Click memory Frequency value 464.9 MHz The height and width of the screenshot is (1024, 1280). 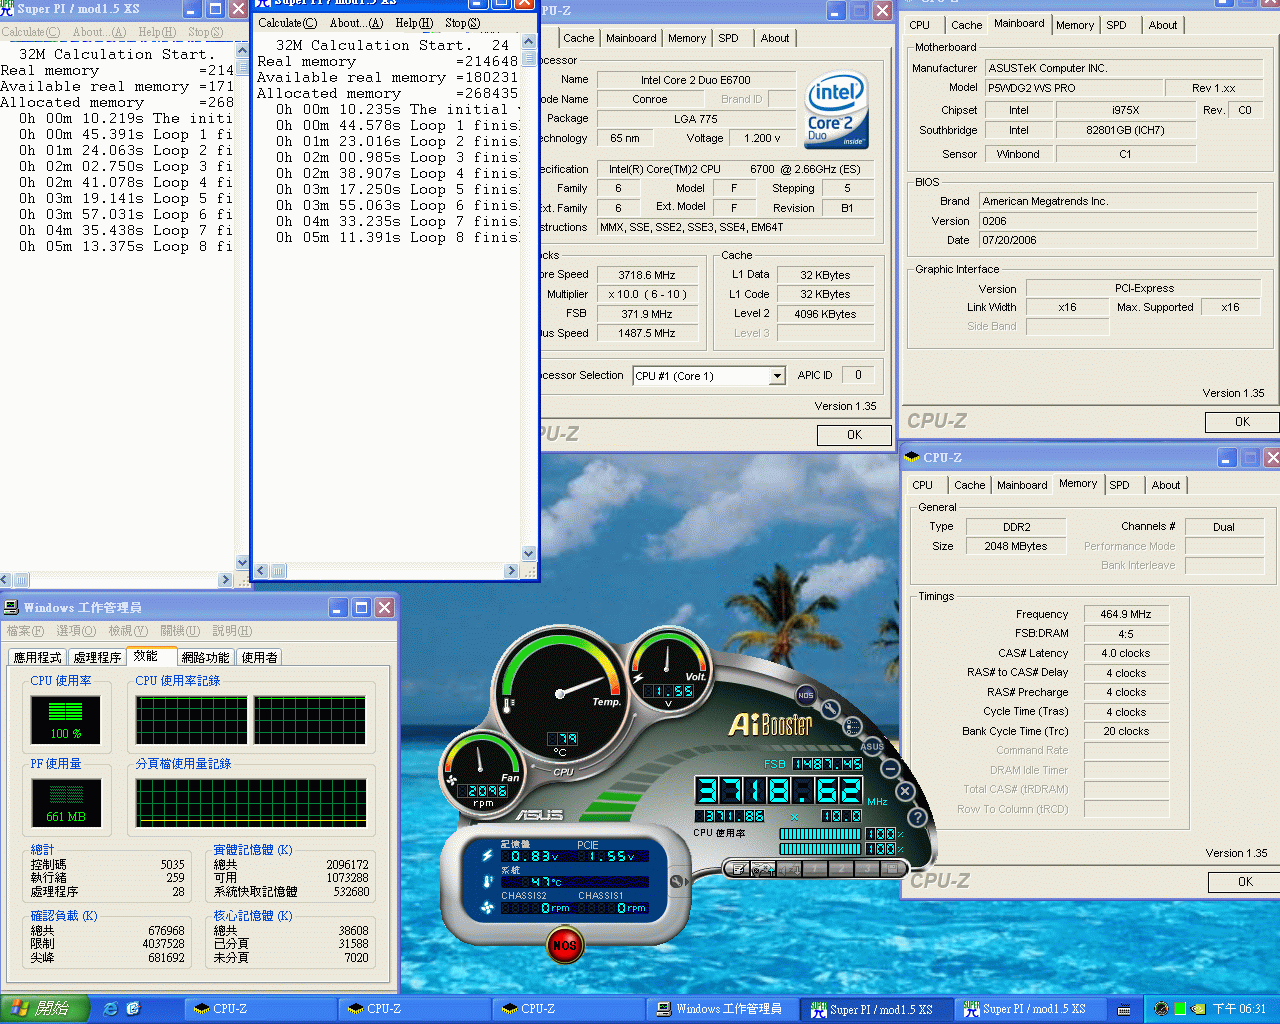point(1126,614)
